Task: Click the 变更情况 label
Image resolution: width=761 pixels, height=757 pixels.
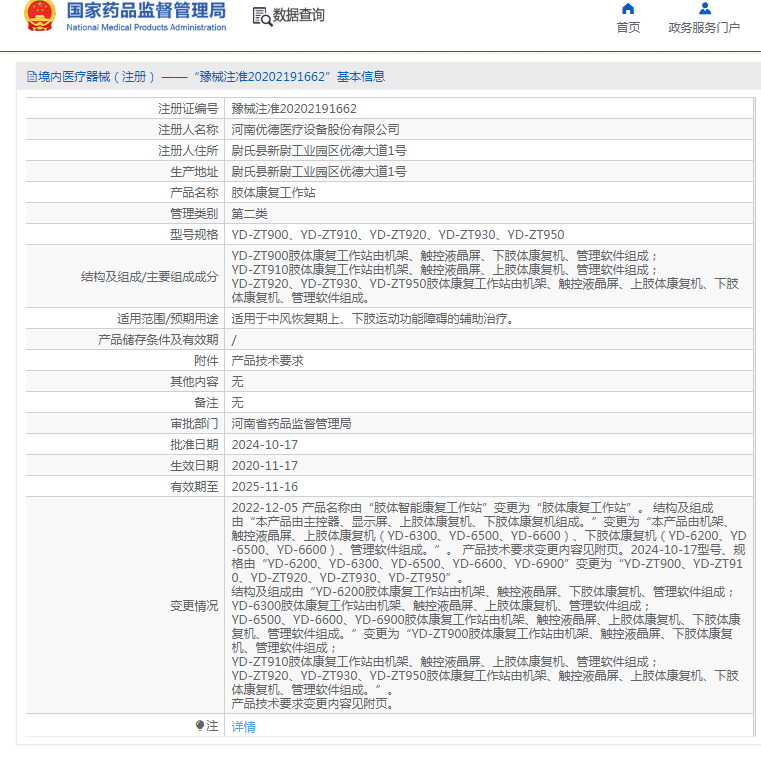Action: (x=194, y=606)
